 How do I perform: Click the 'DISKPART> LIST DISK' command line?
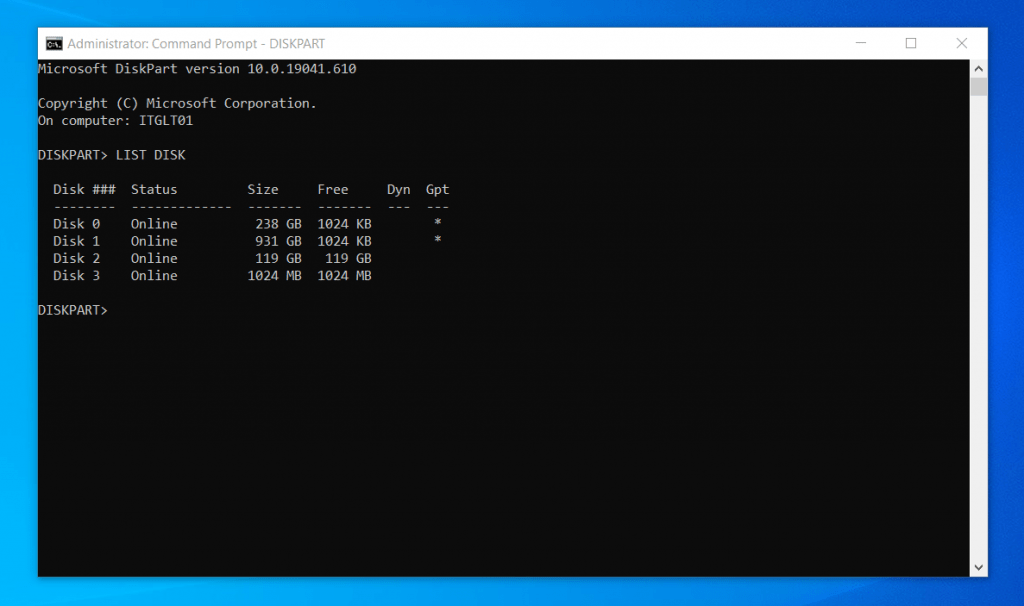click(112, 155)
